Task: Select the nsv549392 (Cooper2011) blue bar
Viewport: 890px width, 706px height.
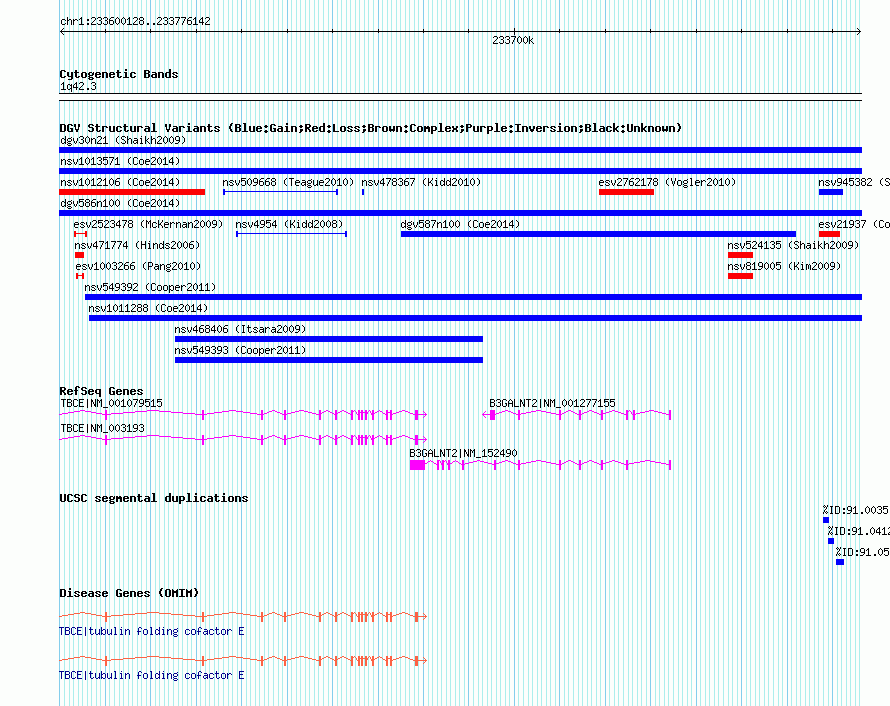Action: pos(473,297)
